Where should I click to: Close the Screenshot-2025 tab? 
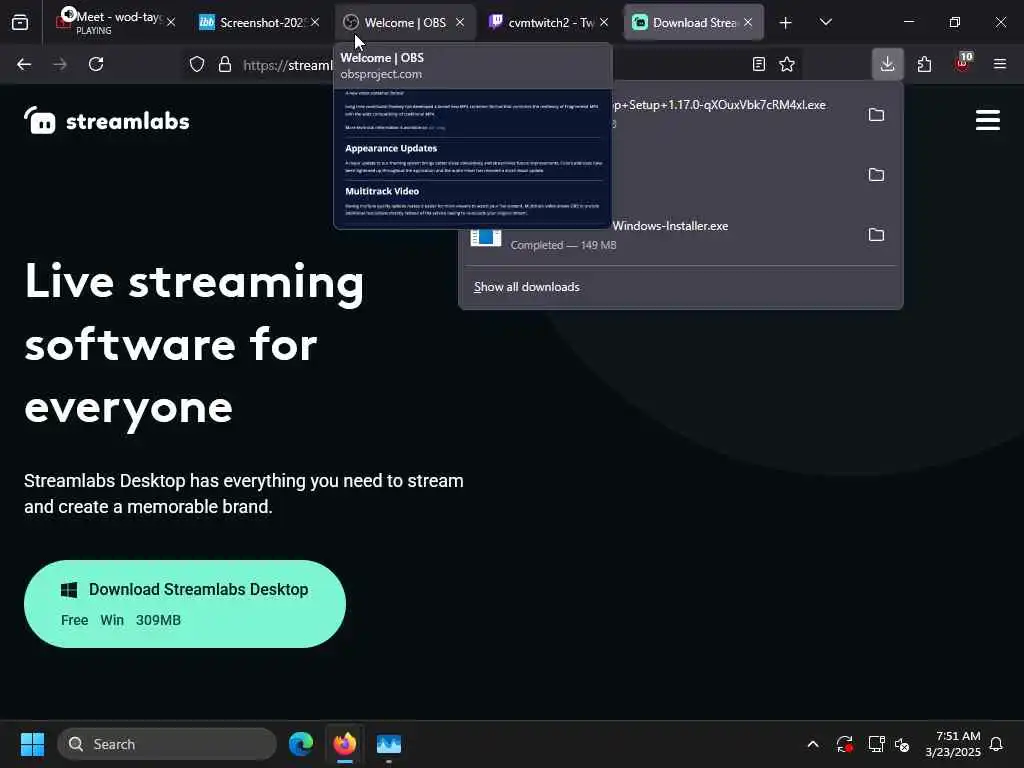[315, 23]
